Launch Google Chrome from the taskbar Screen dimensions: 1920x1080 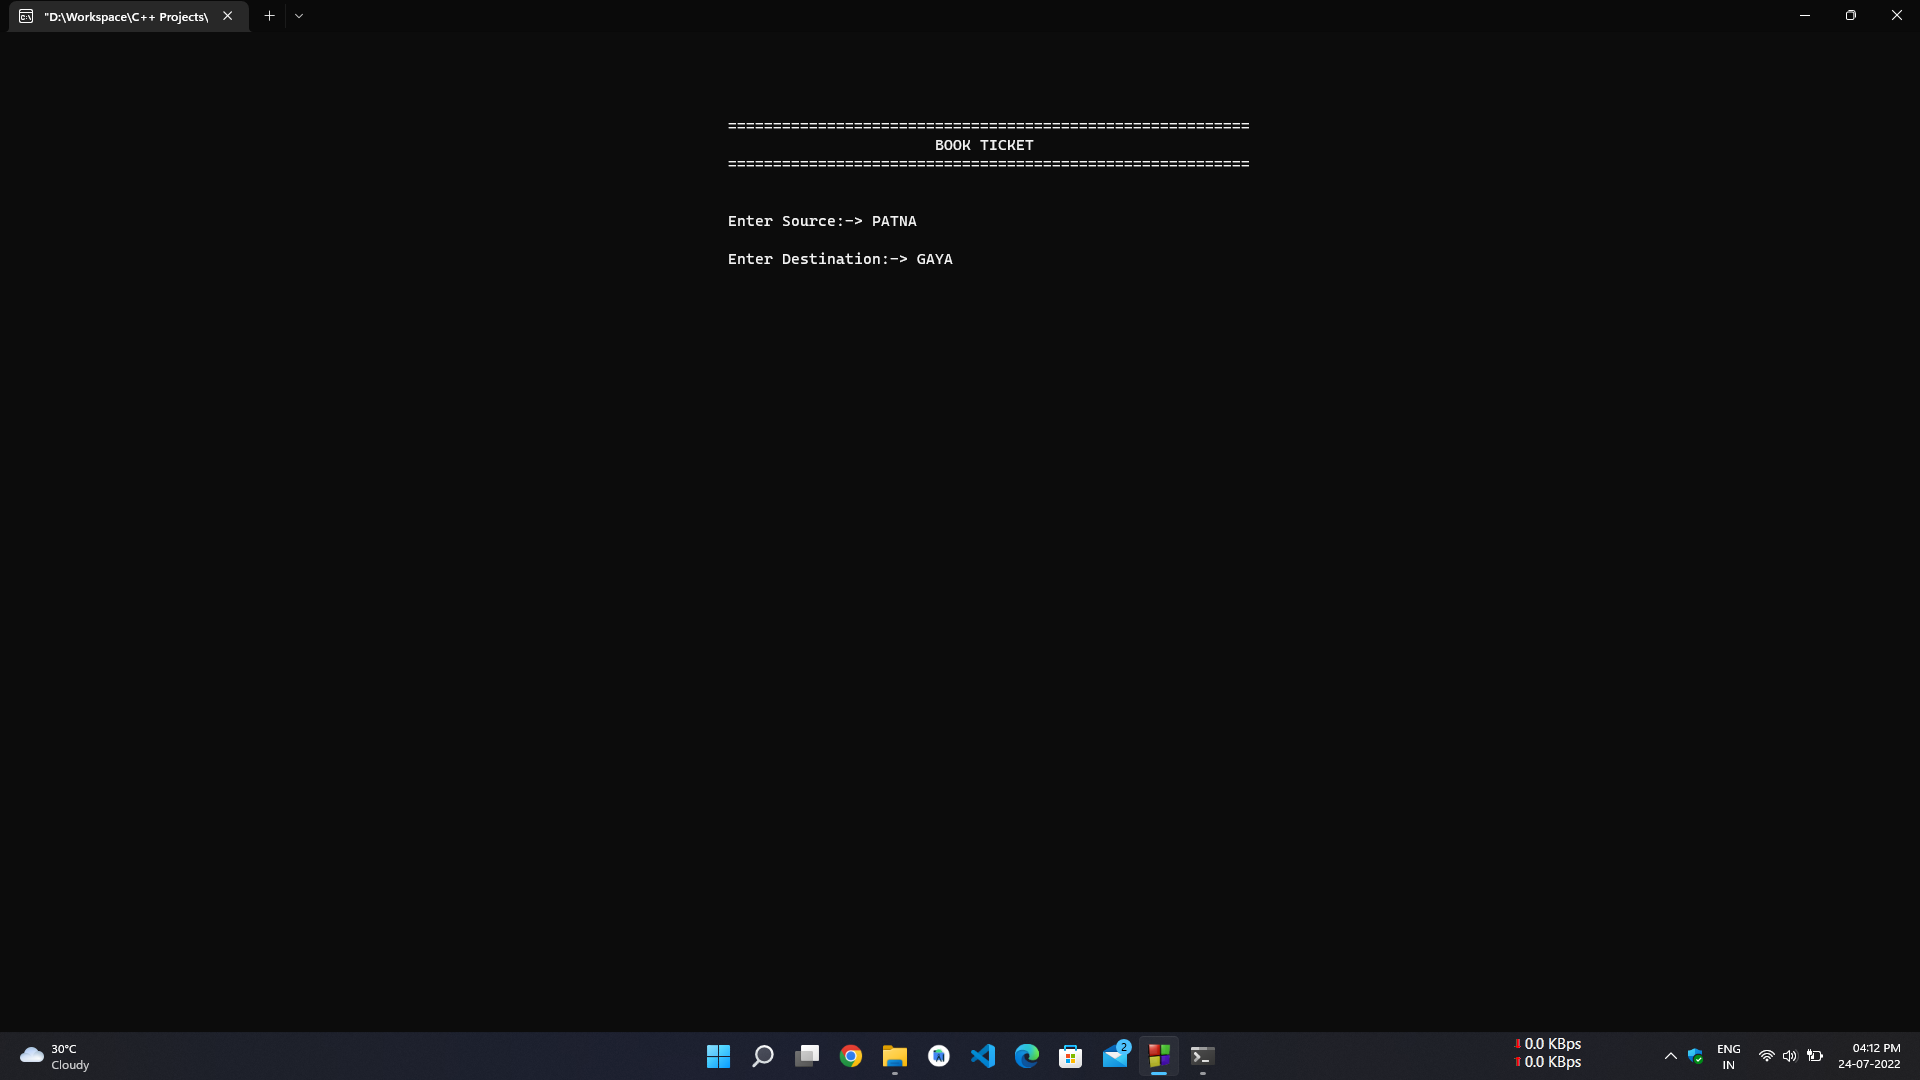[x=851, y=1056]
